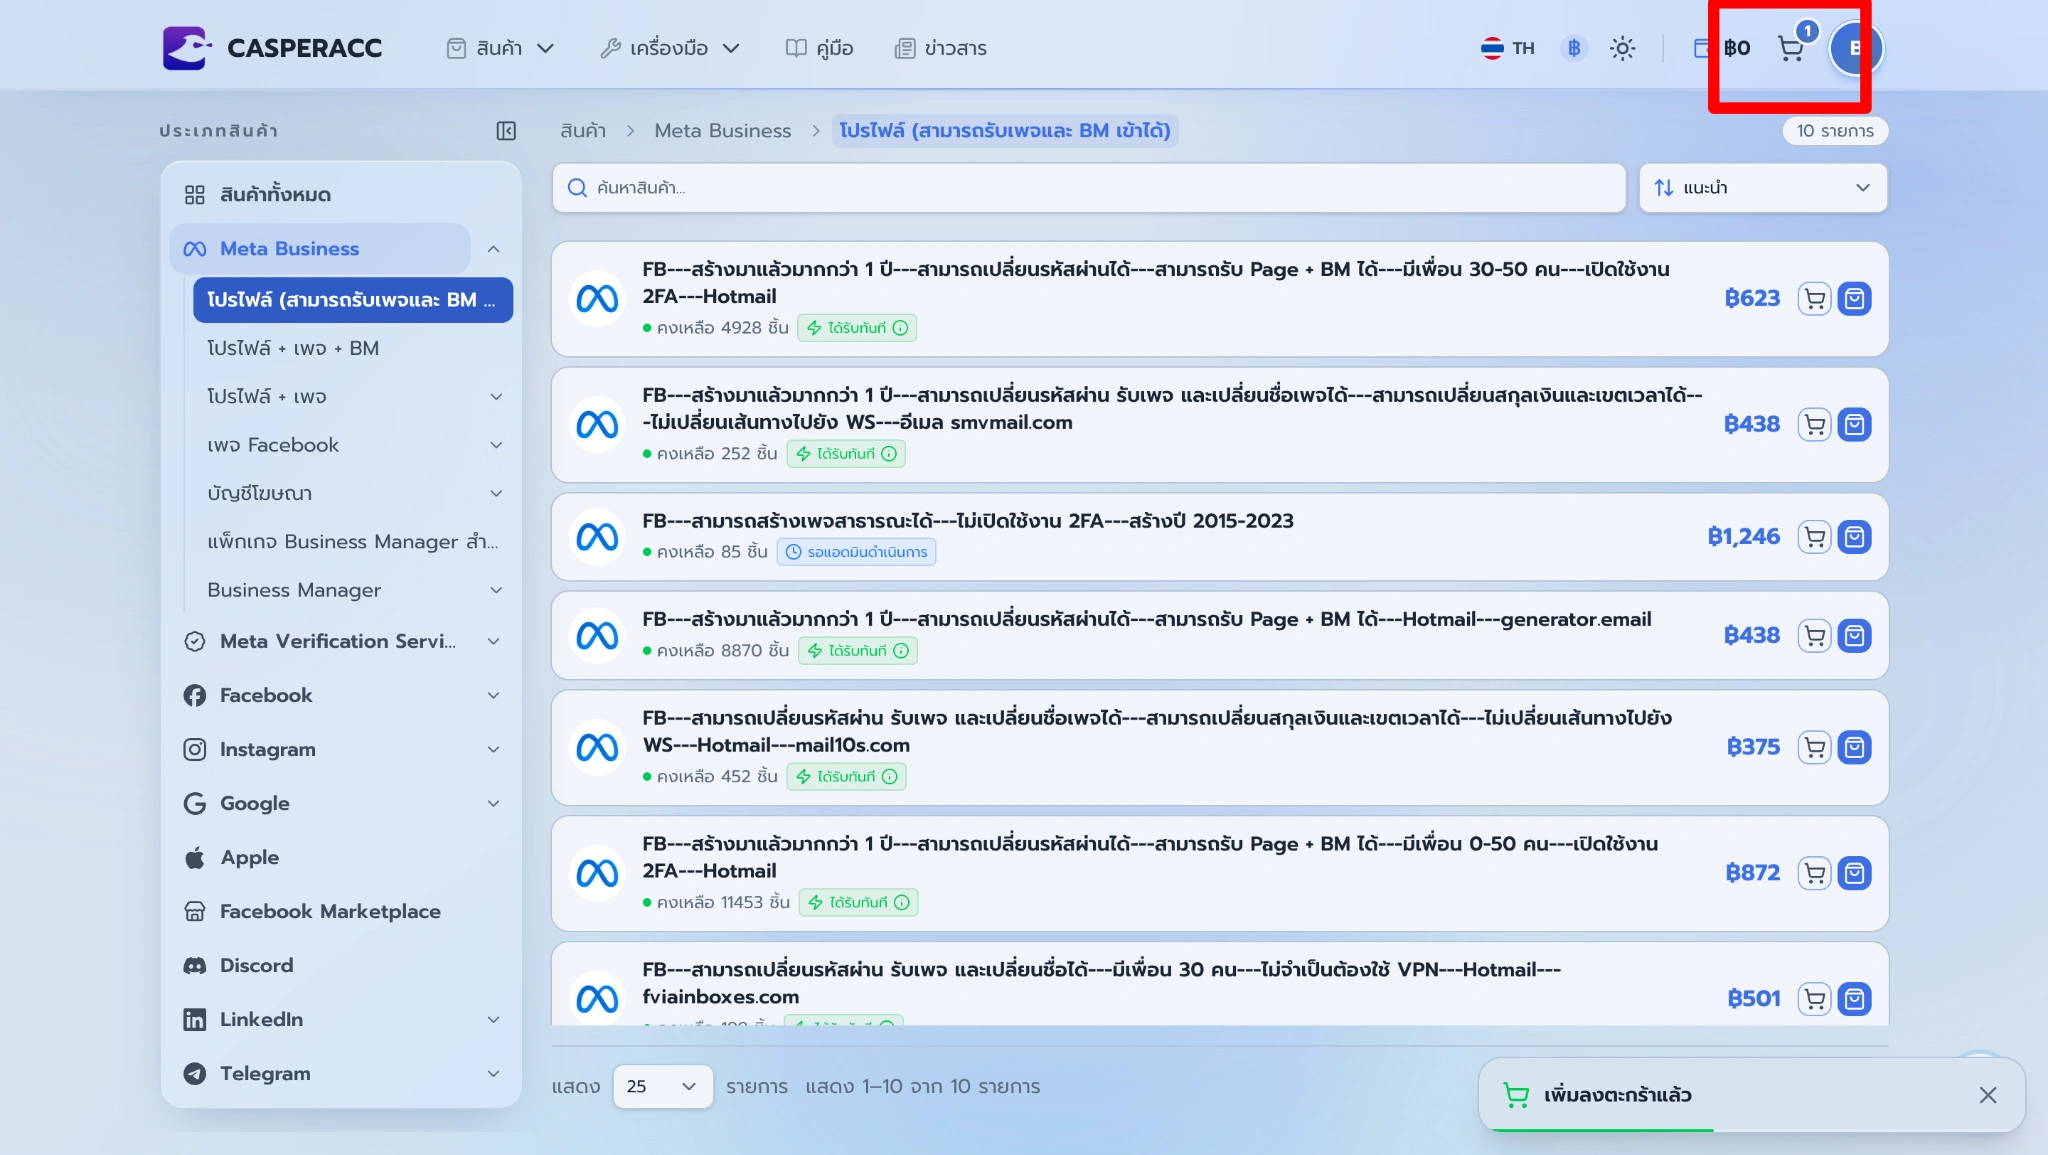This screenshot has width=2048, height=1155.
Task: Collapse the ประเภทสินค้า sidebar panel icon
Action: click(506, 131)
